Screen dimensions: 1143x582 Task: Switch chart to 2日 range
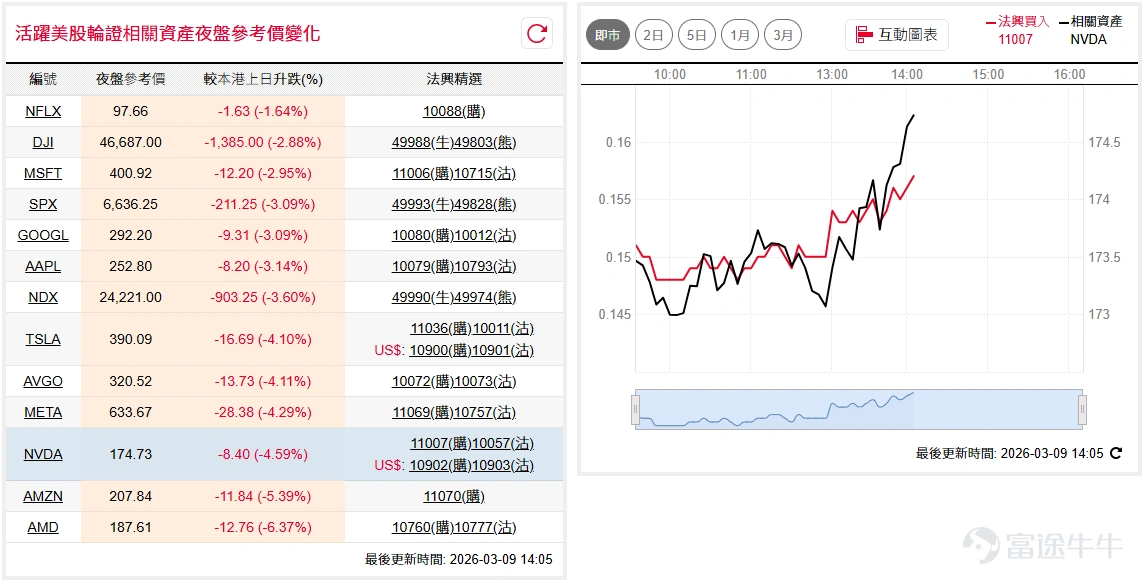(x=653, y=35)
